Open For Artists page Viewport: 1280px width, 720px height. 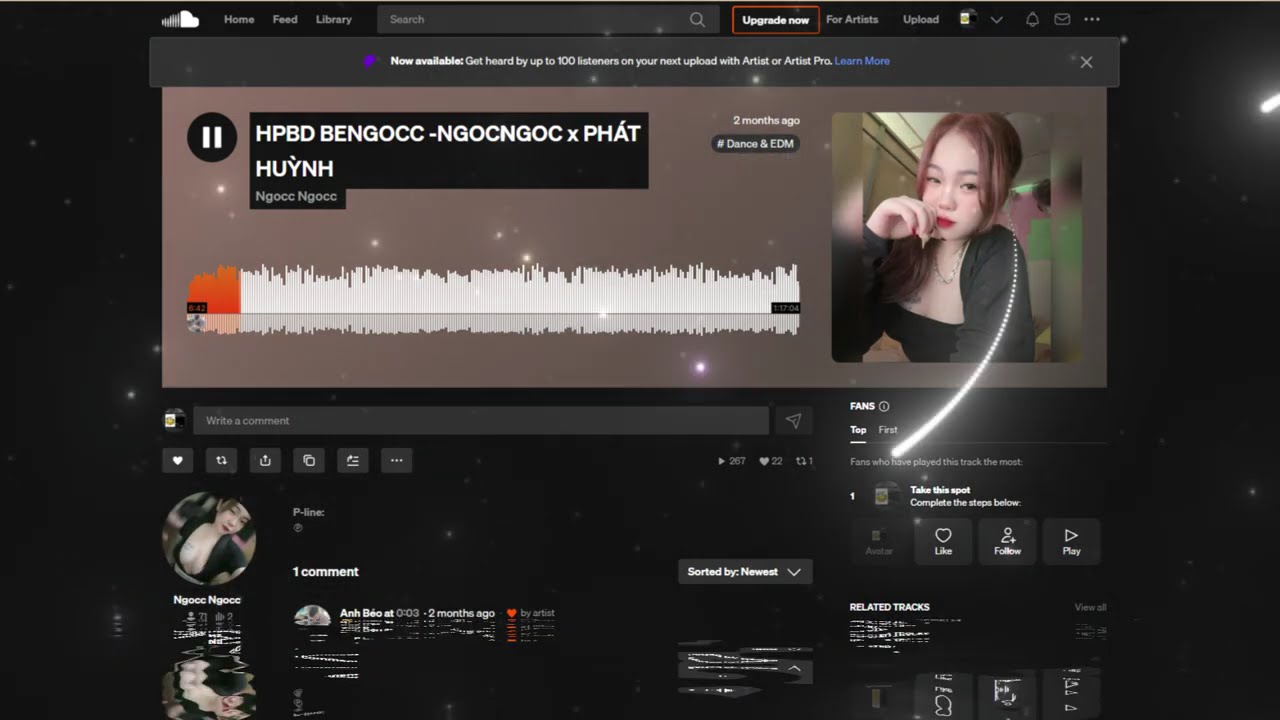pyautogui.click(x=852, y=19)
